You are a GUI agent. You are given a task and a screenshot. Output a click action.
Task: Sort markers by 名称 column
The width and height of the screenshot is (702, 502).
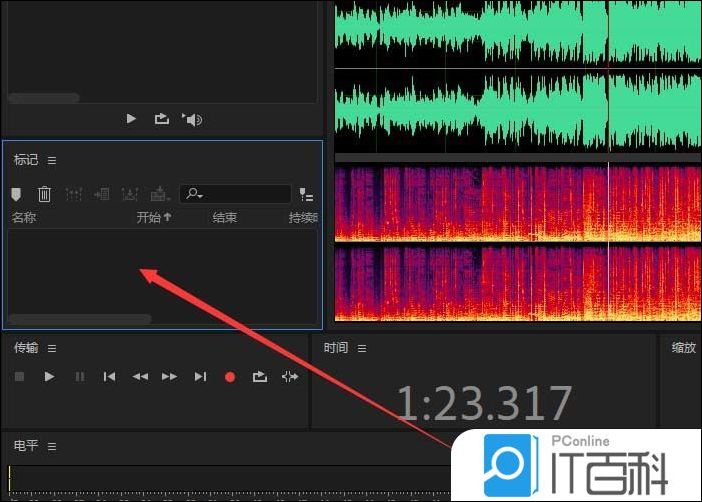tap(24, 218)
